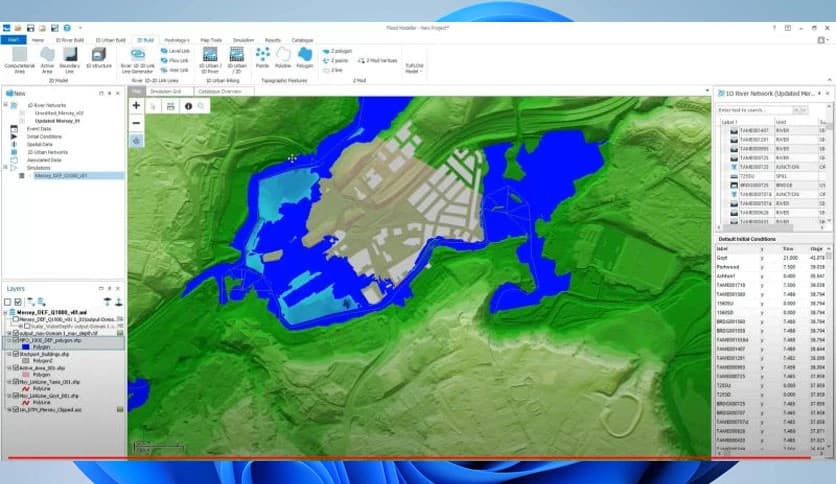Open the Results ribbon tab

[273, 40]
